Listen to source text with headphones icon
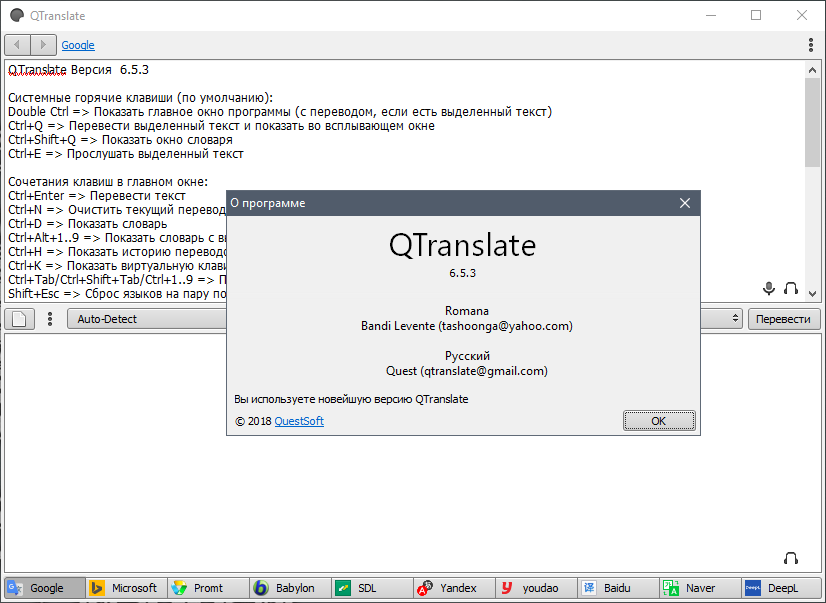 (791, 288)
